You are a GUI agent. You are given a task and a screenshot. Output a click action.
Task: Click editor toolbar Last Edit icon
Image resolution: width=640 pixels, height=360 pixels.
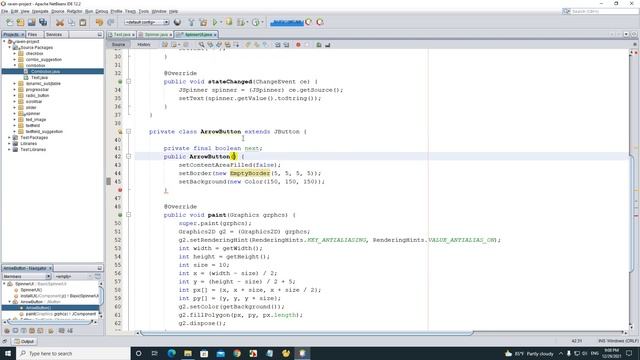click(x=165, y=44)
